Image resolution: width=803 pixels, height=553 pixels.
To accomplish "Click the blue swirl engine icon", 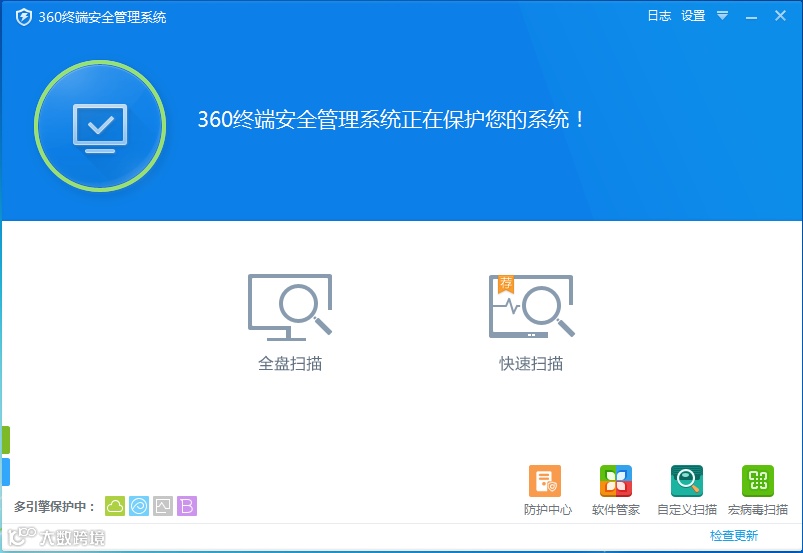I will (x=139, y=506).
